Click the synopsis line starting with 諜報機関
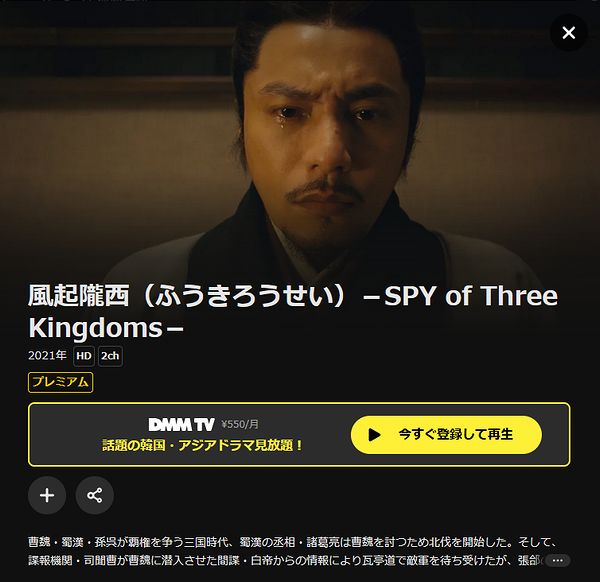The width and height of the screenshot is (600, 582). (285, 561)
